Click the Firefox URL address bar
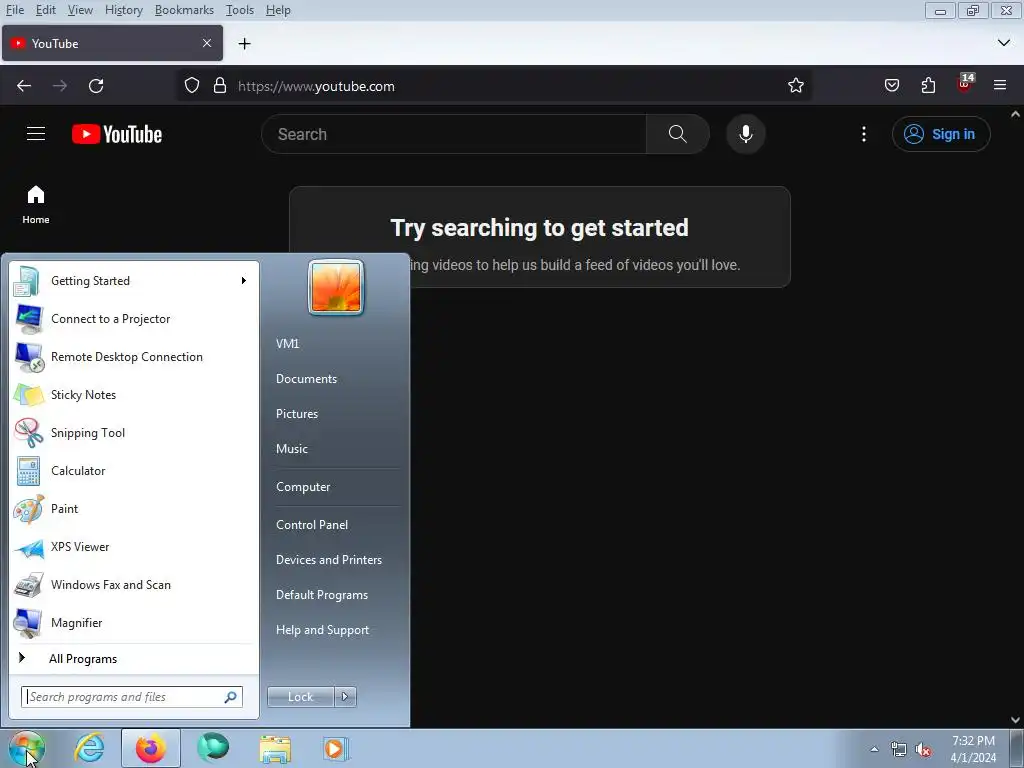 [x=494, y=86]
